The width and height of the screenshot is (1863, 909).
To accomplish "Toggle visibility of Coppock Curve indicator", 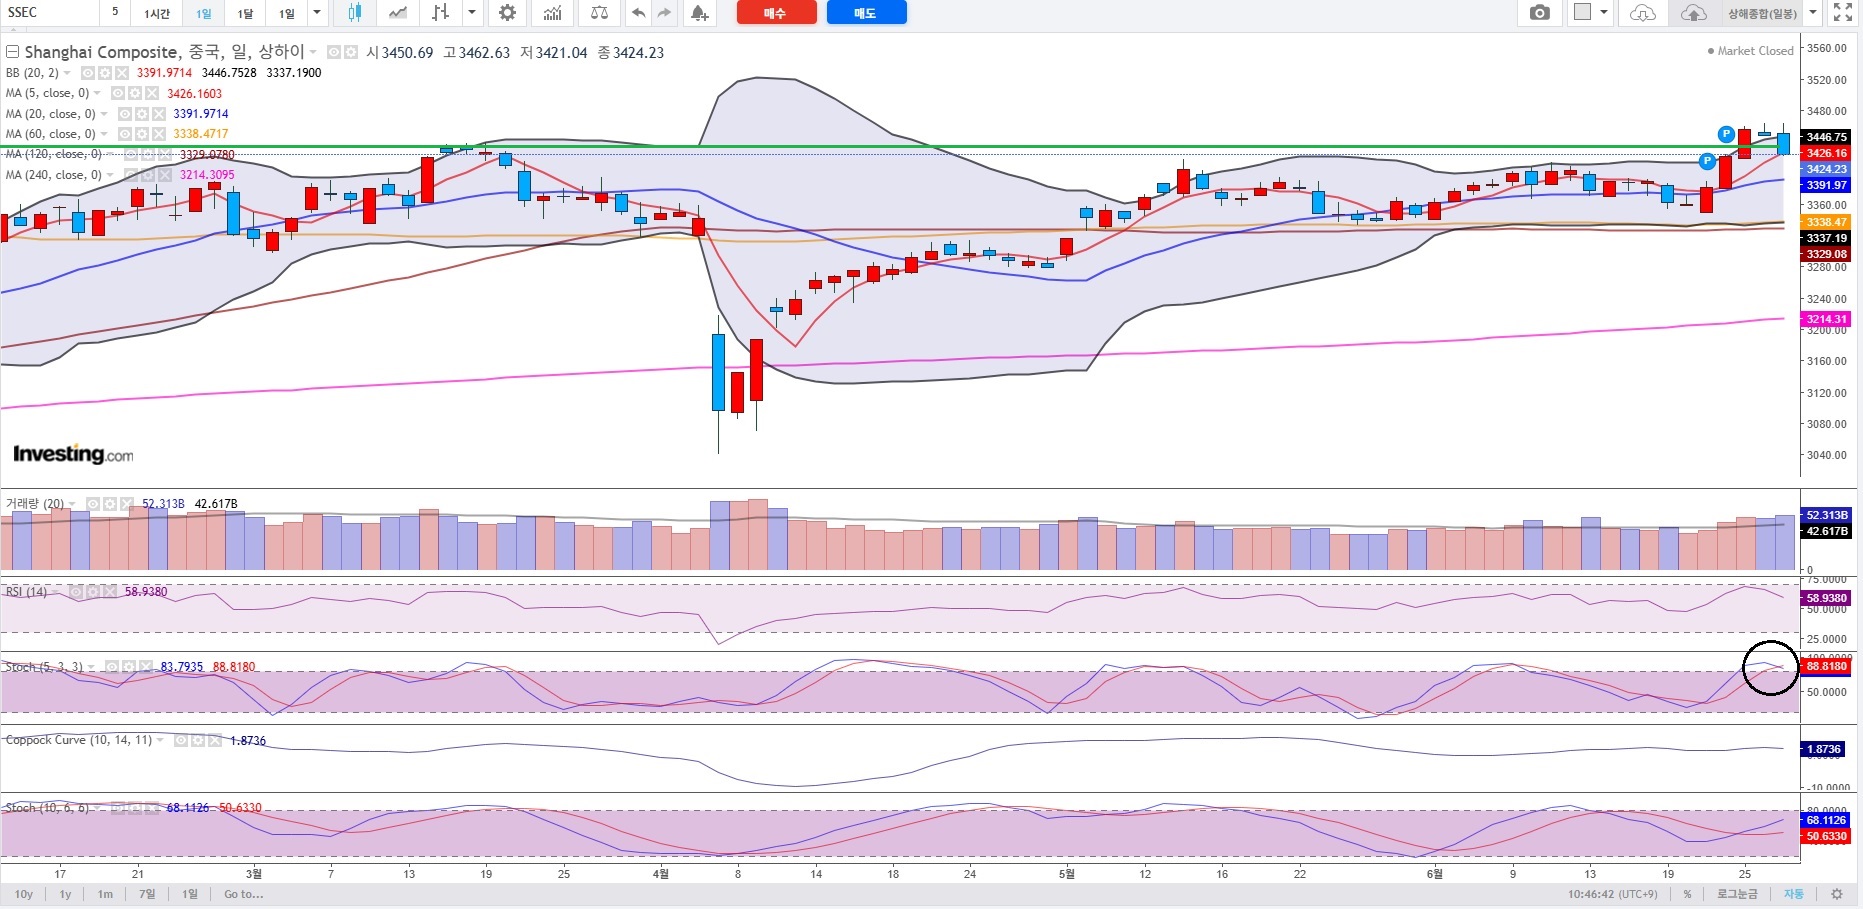I will 181,741.
